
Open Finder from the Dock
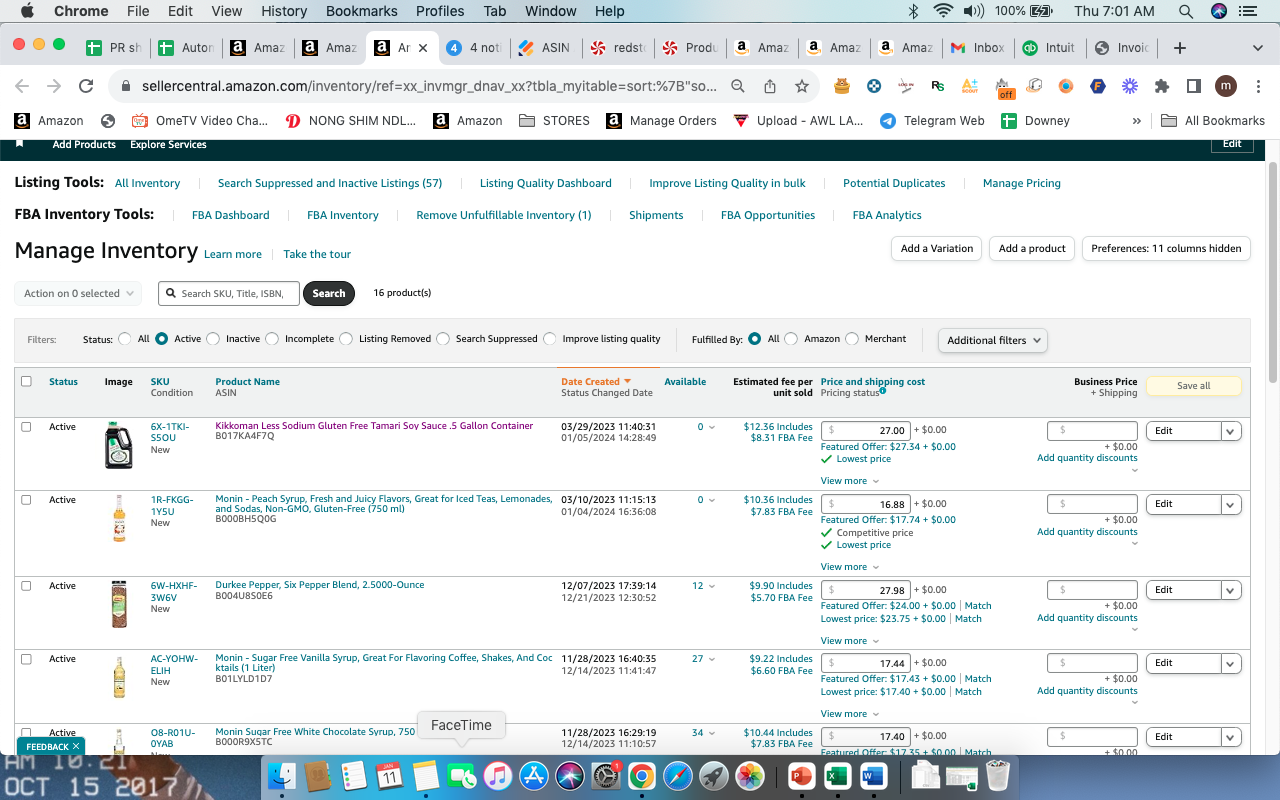coord(284,776)
